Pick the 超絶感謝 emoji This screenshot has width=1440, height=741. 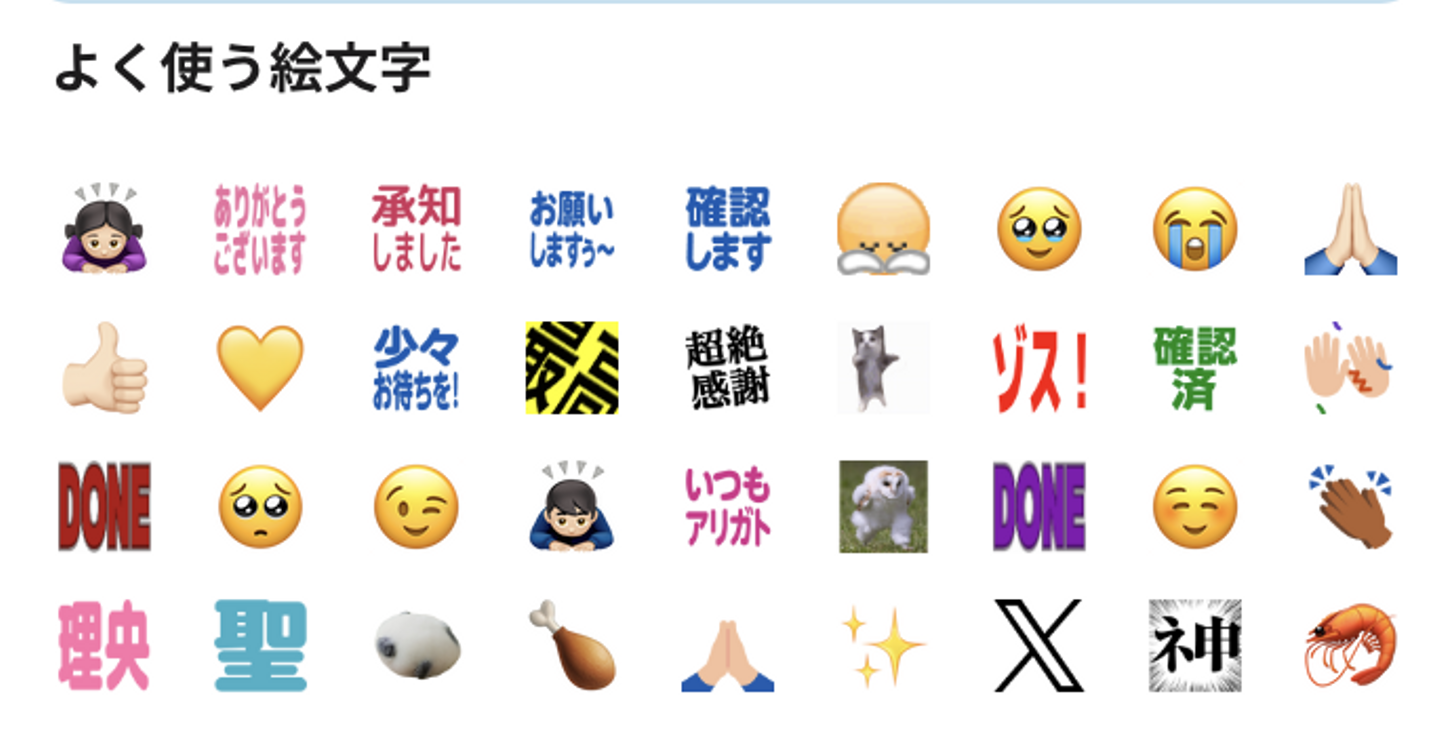[728, 368]
